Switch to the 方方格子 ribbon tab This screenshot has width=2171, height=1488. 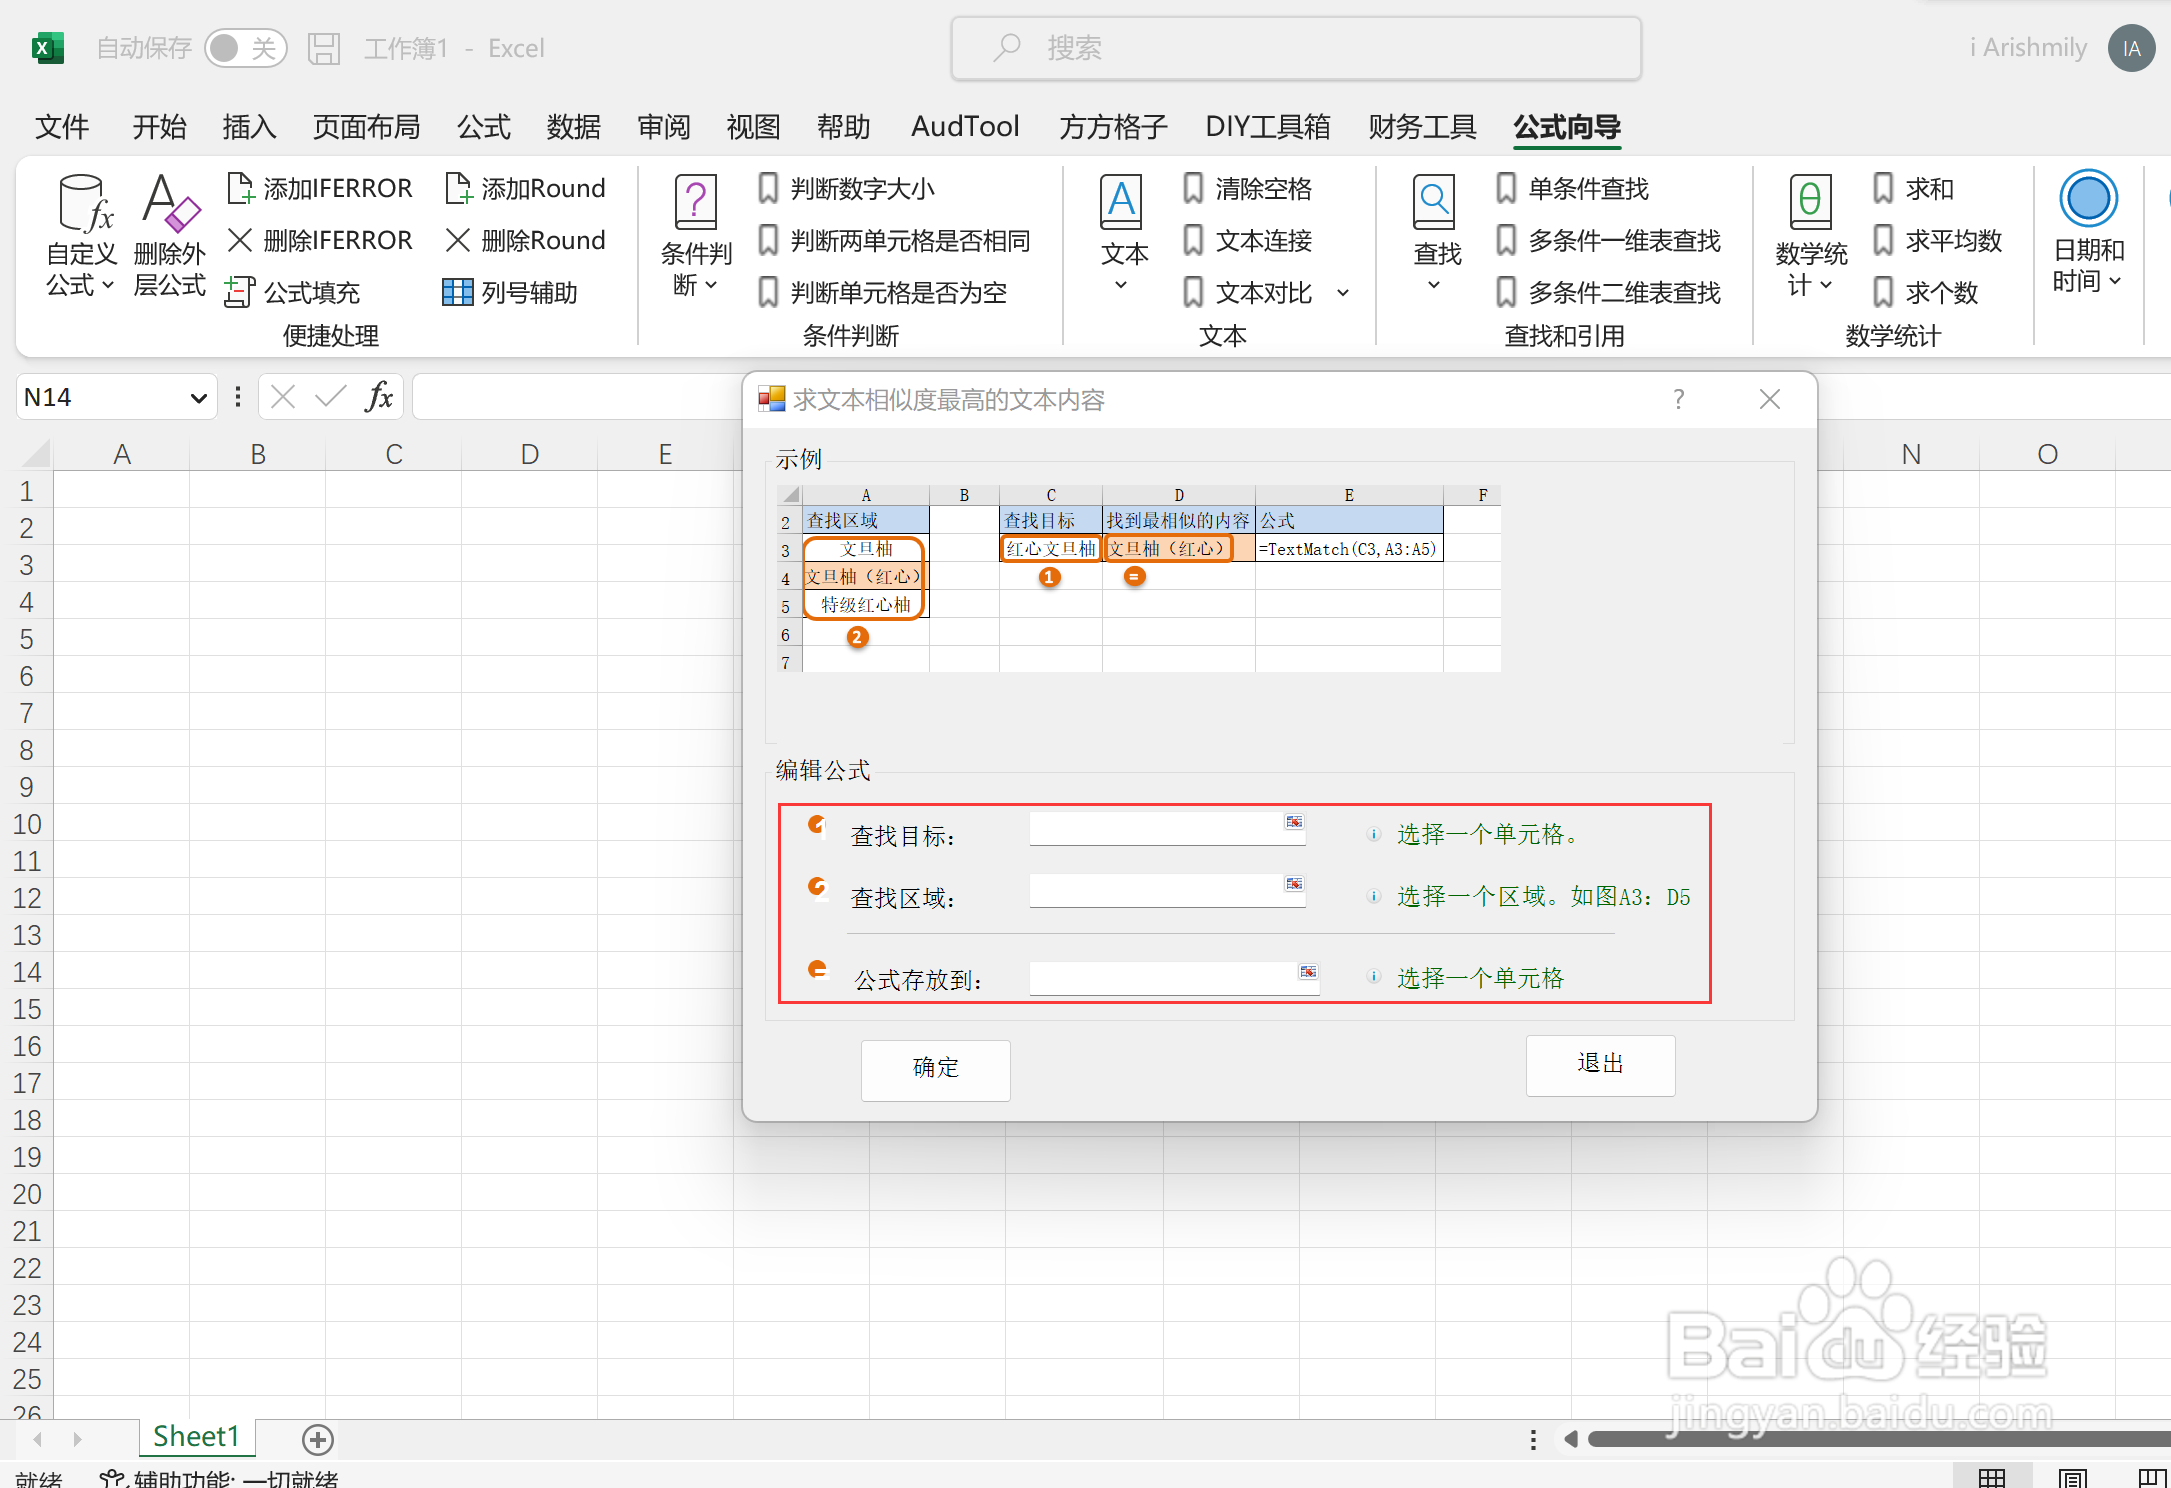pos(1113,127)
